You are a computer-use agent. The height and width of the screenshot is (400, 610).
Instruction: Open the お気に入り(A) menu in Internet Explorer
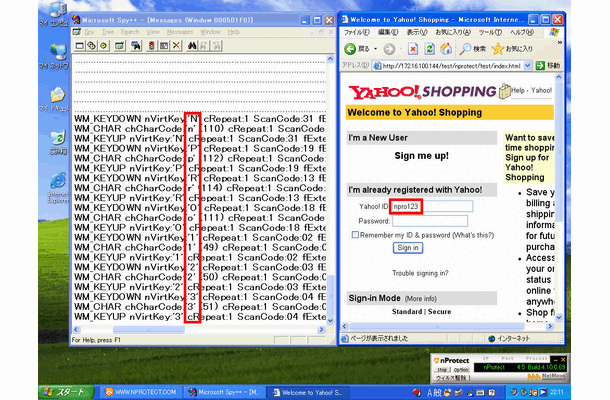pos(453,32)
